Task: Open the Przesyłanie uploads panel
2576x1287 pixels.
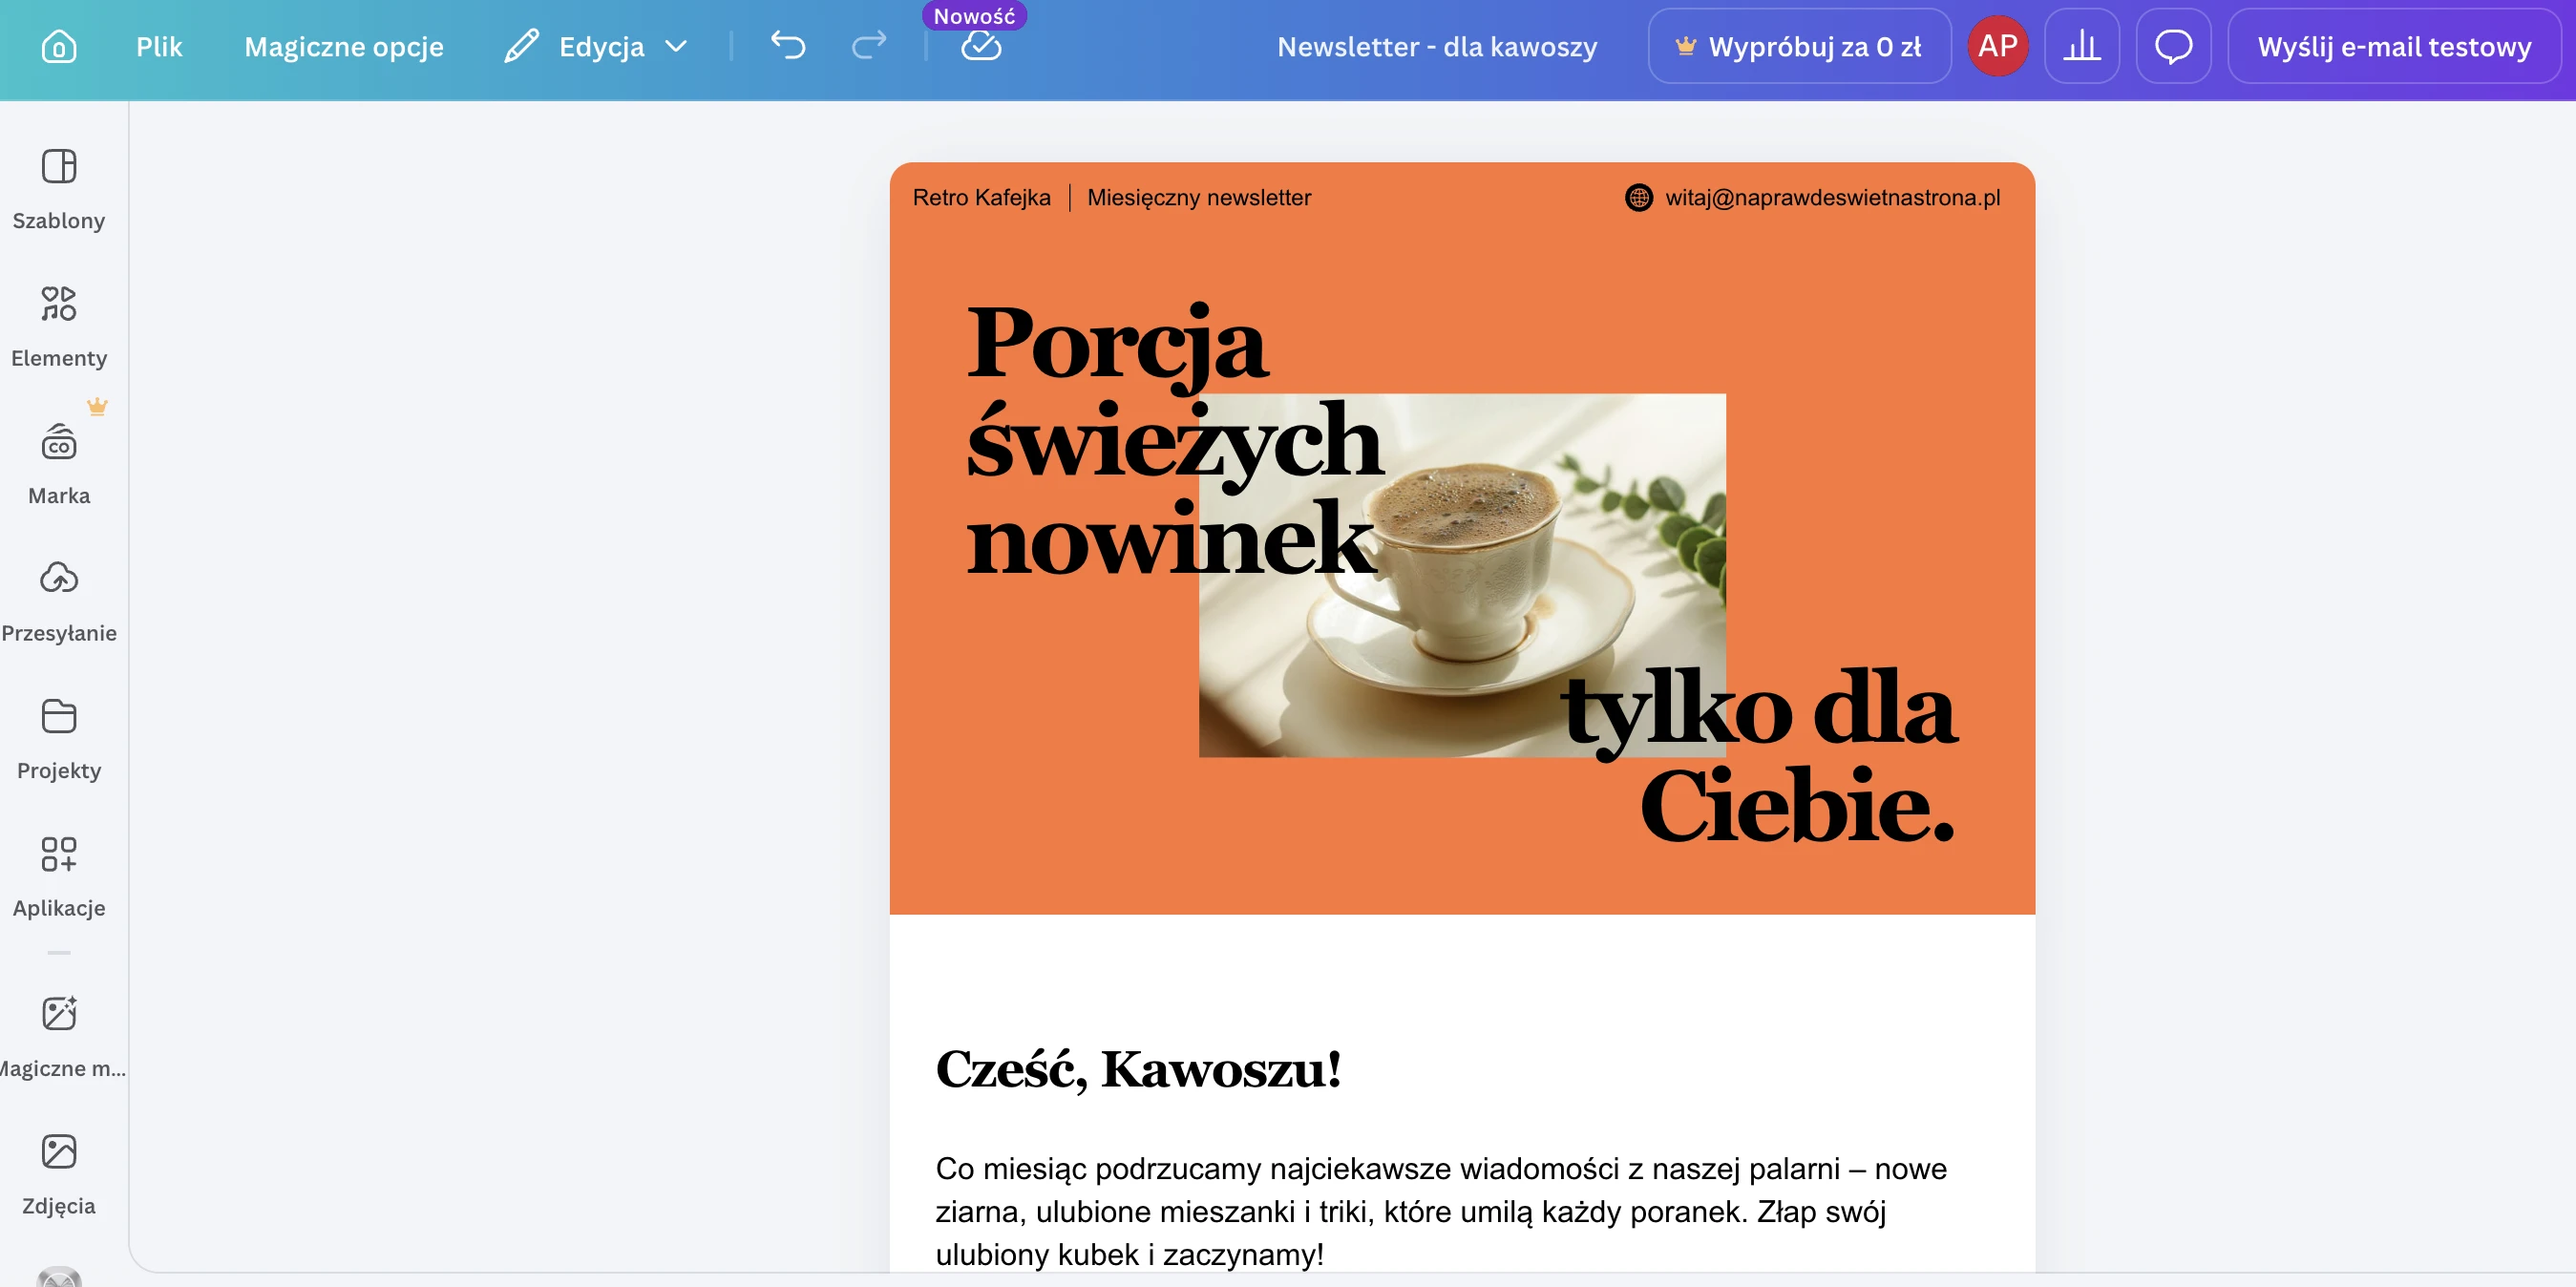Action: click(x=59, y=602)
